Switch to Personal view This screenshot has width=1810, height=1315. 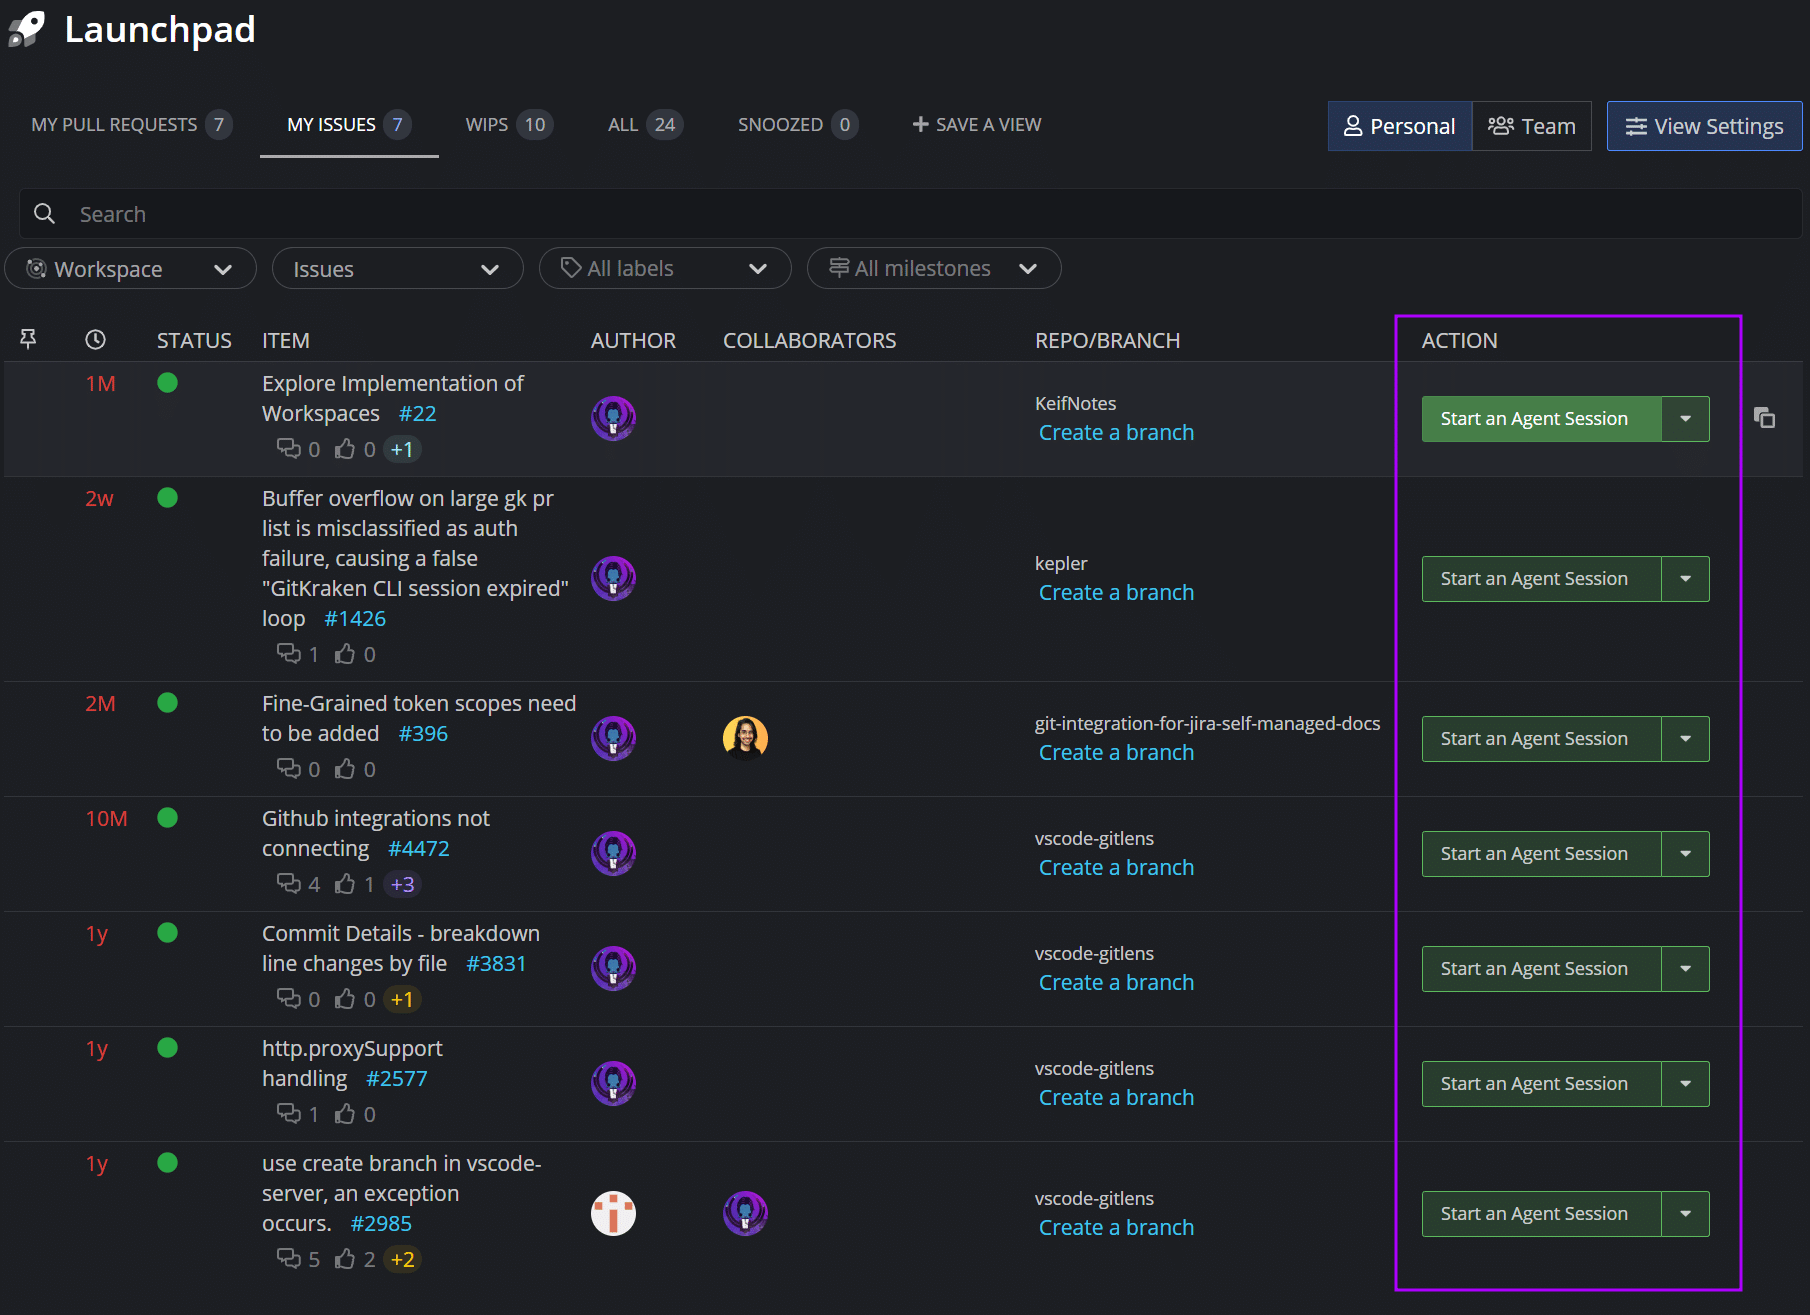tap(1399, 126)
